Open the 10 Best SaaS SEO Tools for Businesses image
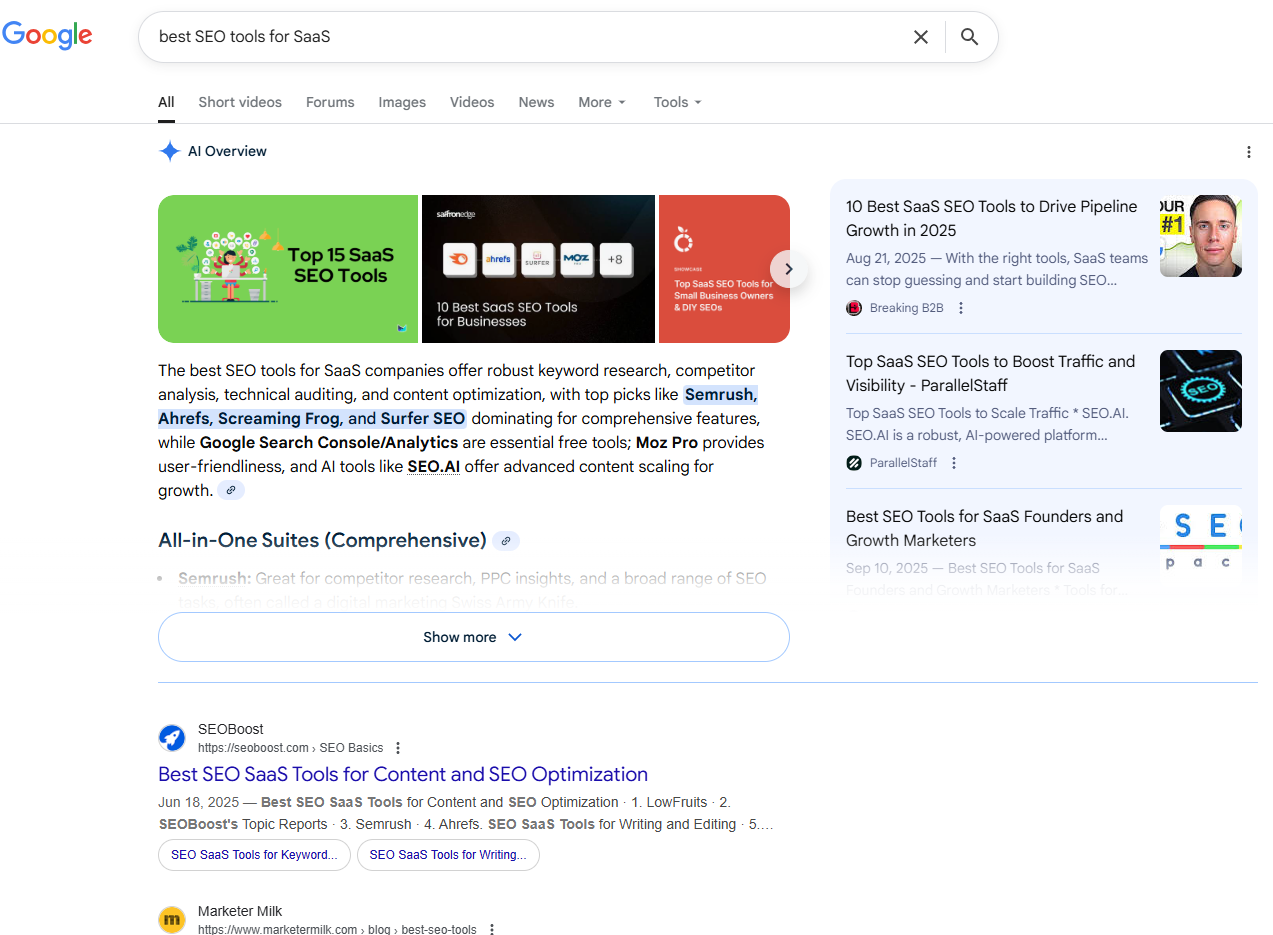This screenshot has height=935, width=1273. (538, 269)
